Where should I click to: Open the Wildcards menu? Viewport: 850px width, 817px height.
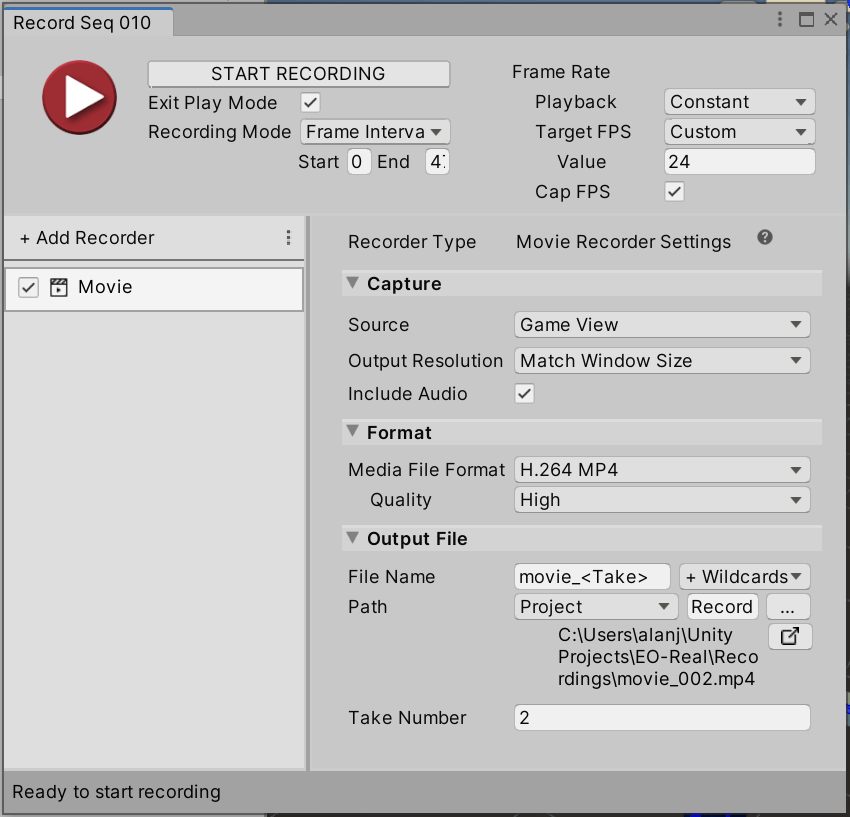coord(744,577)
